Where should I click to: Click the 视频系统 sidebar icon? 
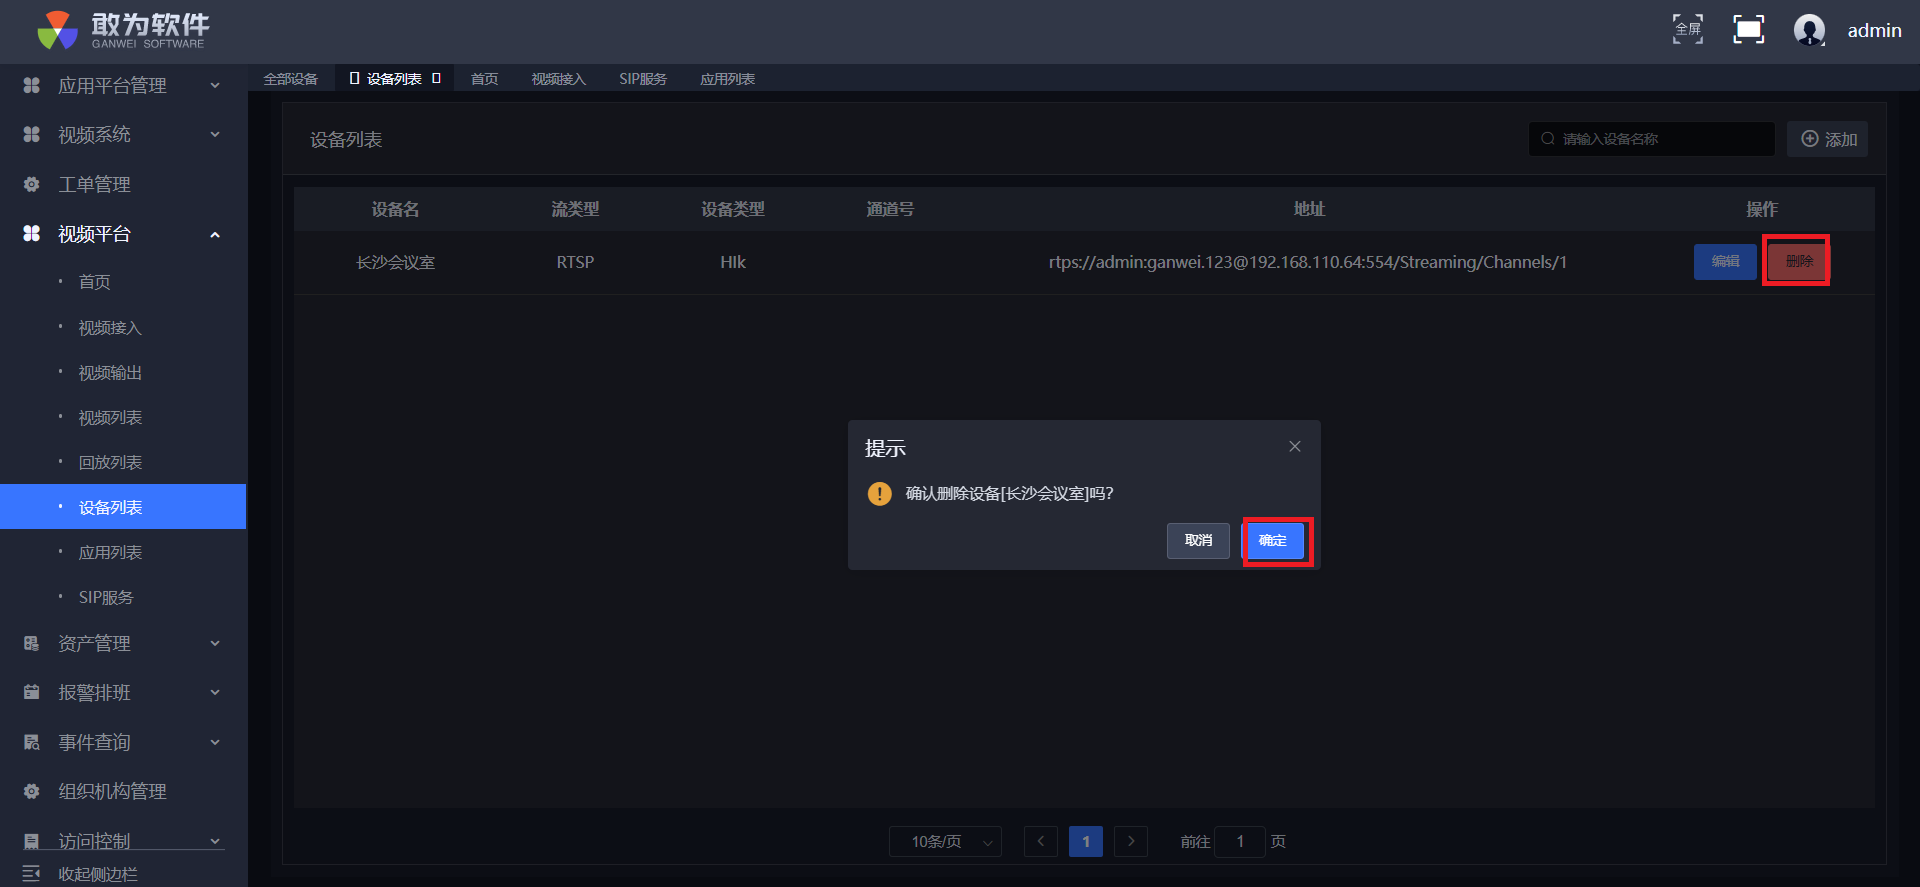click(32, 134)
